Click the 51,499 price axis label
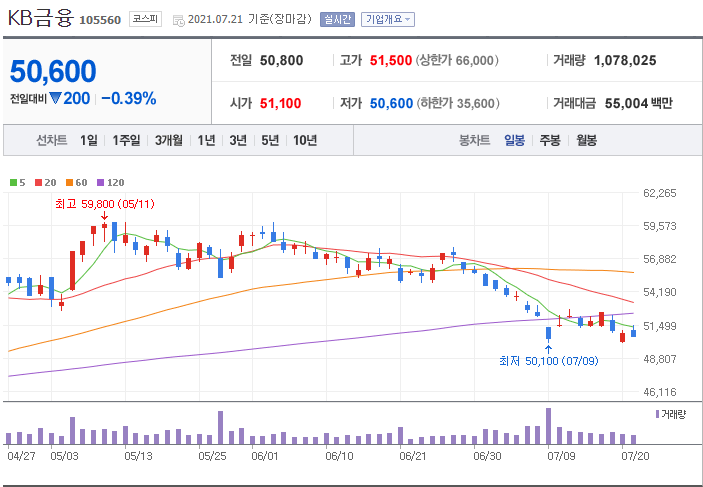Image resolution: width=703 pixels, height=487 pixels. tap(660, 326)
